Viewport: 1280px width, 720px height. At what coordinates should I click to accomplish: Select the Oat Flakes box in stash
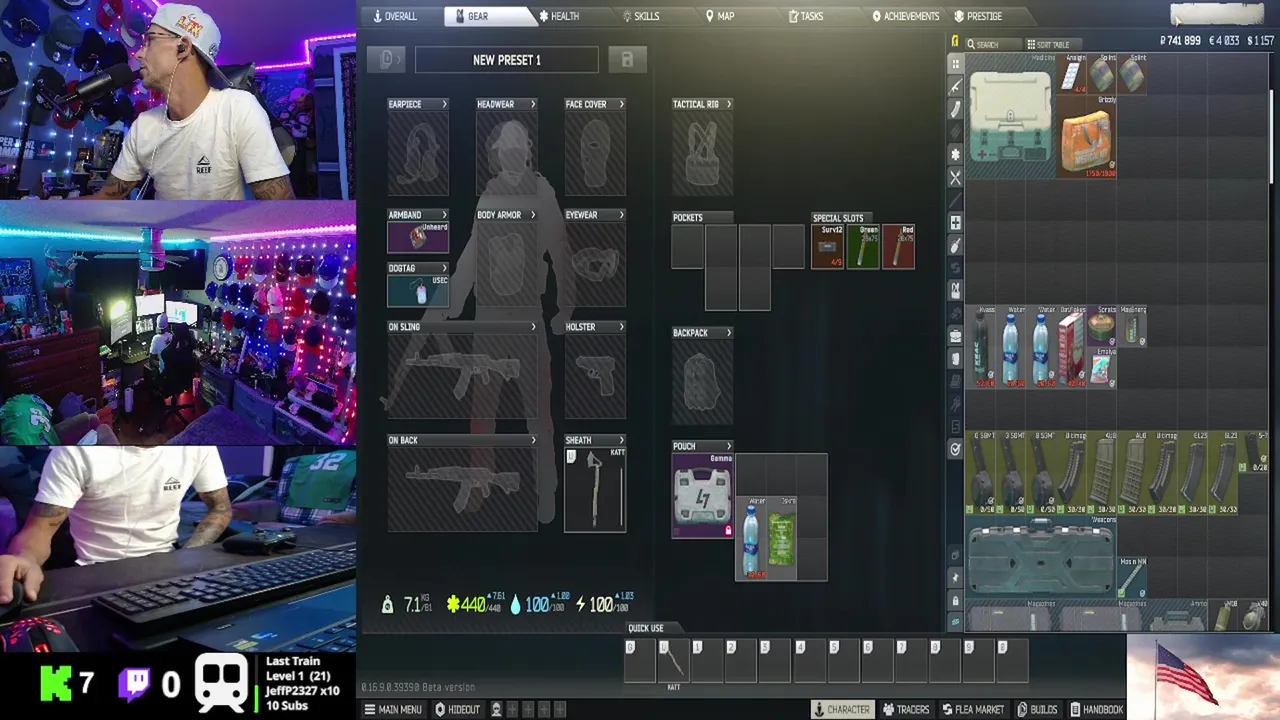click(1072, 347)
